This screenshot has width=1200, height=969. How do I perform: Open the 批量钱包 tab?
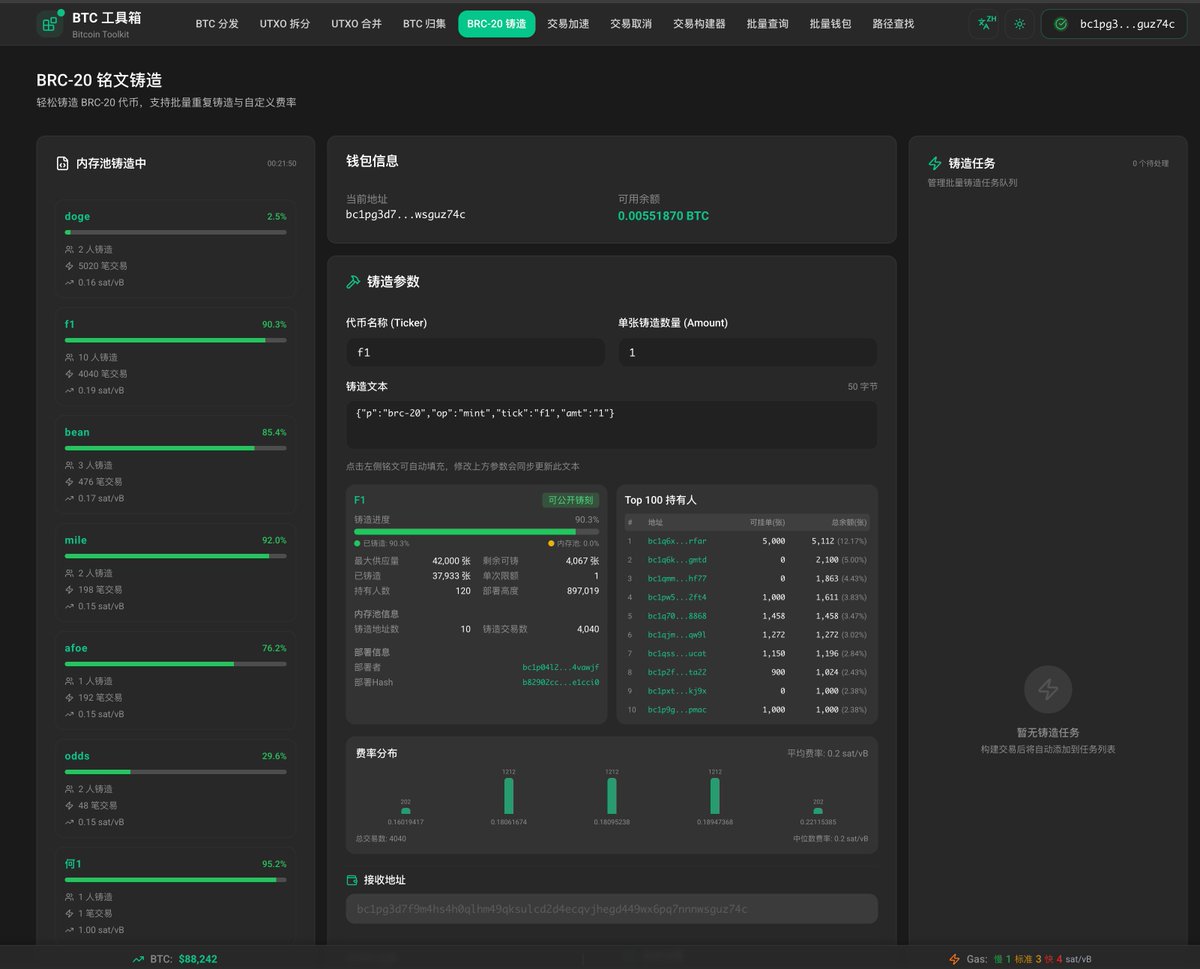[831, 24]
